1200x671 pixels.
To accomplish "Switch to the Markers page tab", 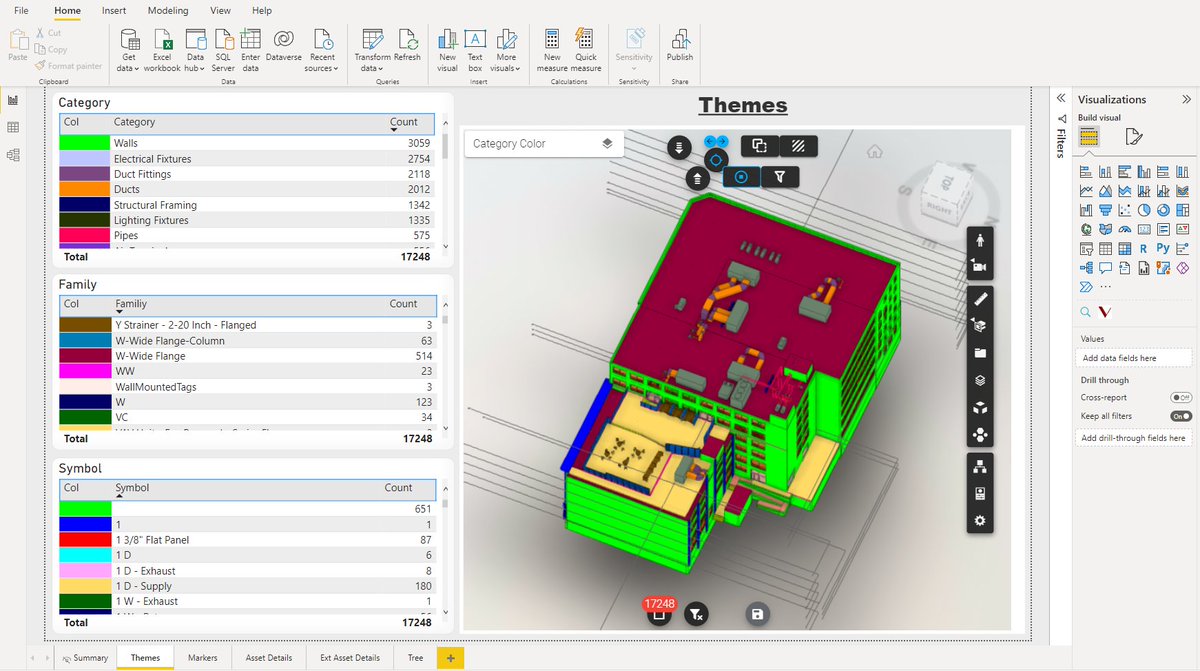I will 203,657.
